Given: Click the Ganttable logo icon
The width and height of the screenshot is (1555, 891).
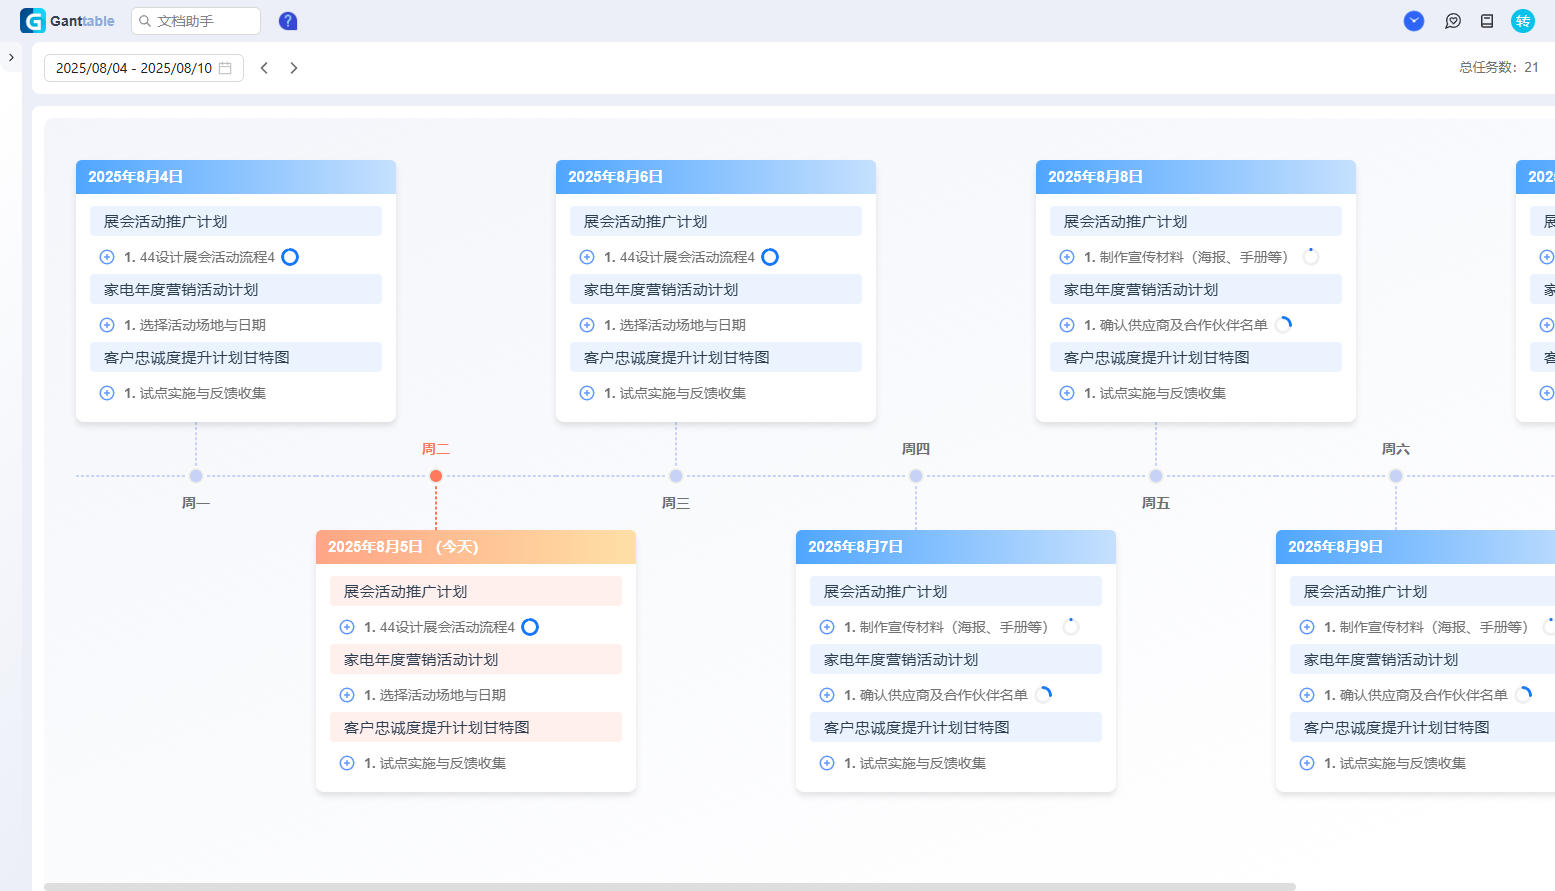Looking at the screenshot, I should (x=33, y=21).
